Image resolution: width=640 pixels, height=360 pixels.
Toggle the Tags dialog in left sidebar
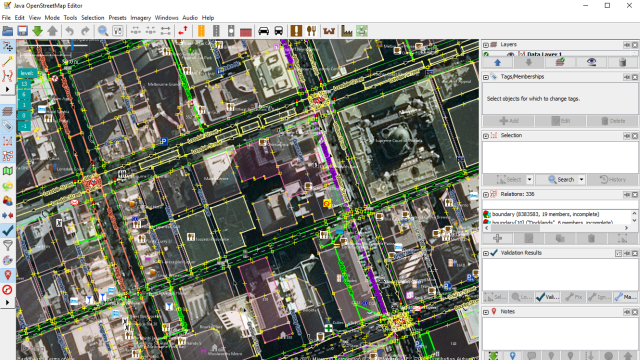(8, 126)
